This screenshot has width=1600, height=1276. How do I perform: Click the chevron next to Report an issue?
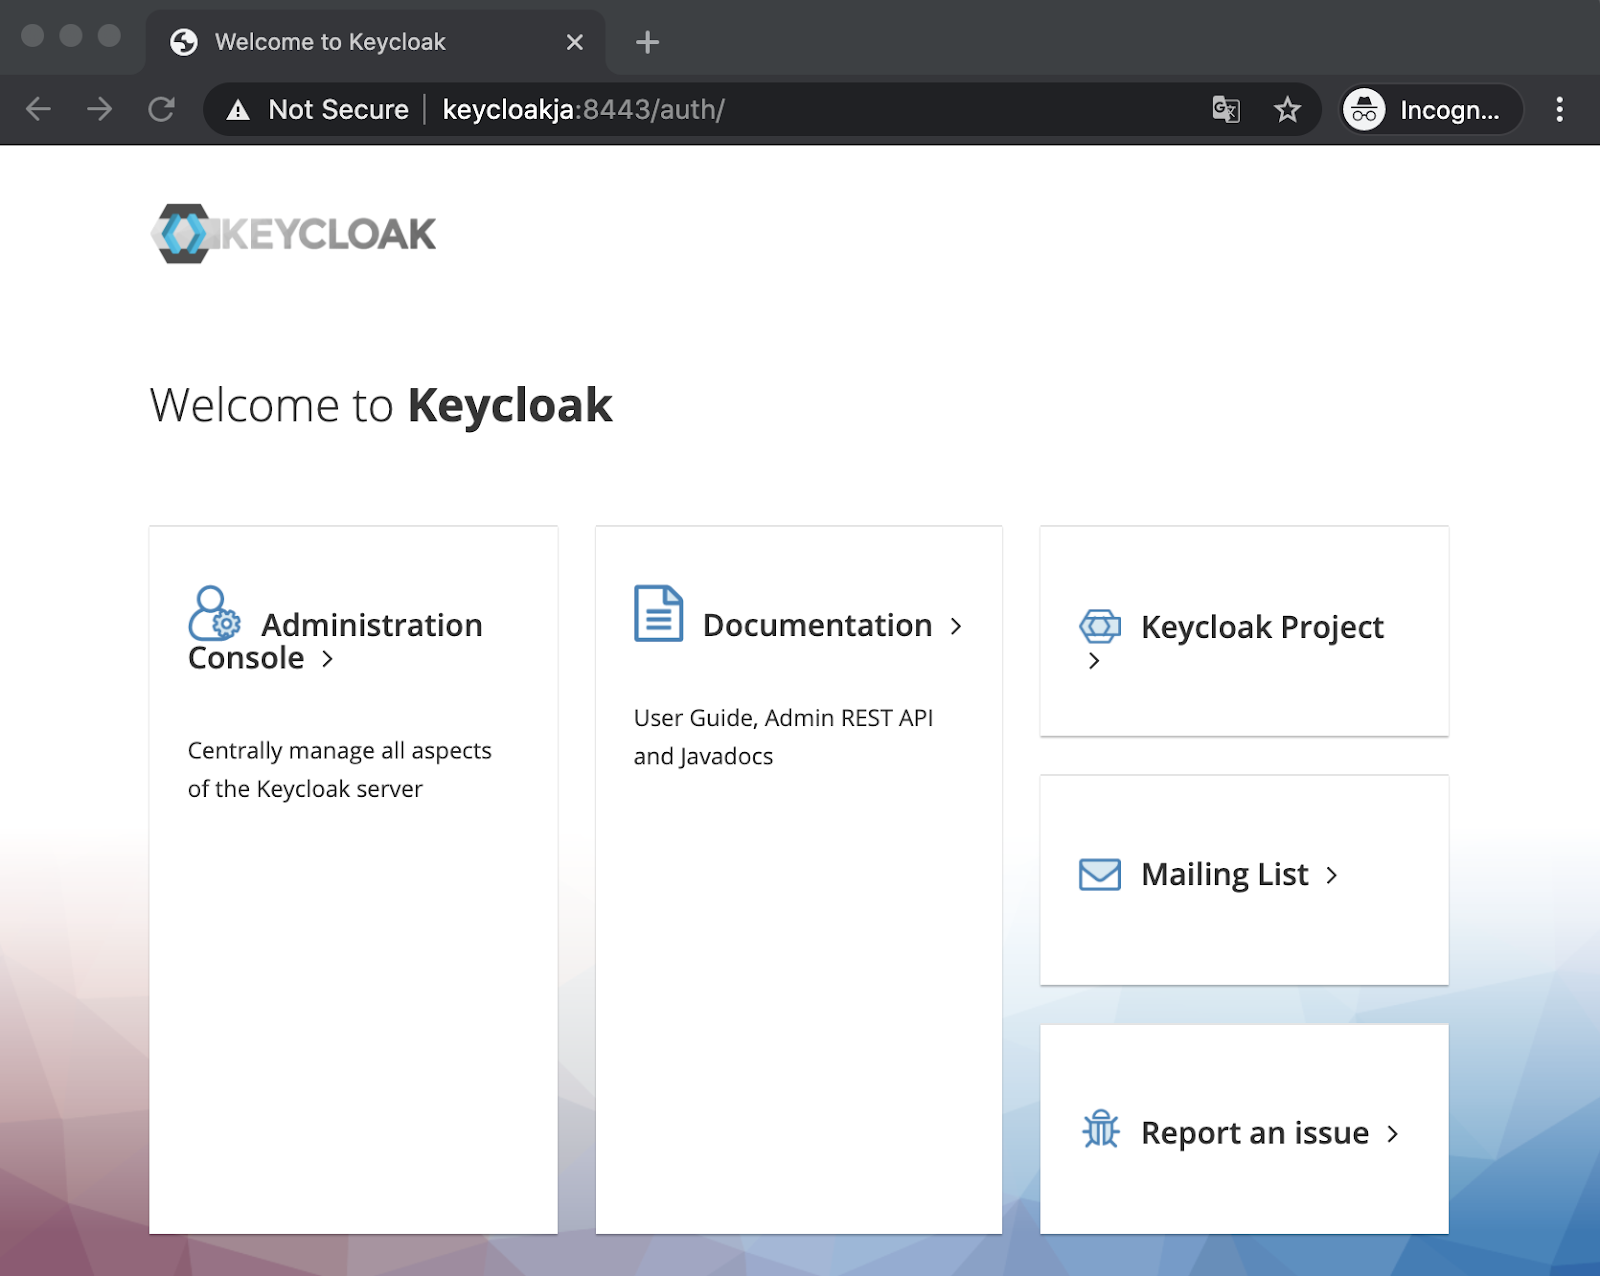click(1392, 1133)
